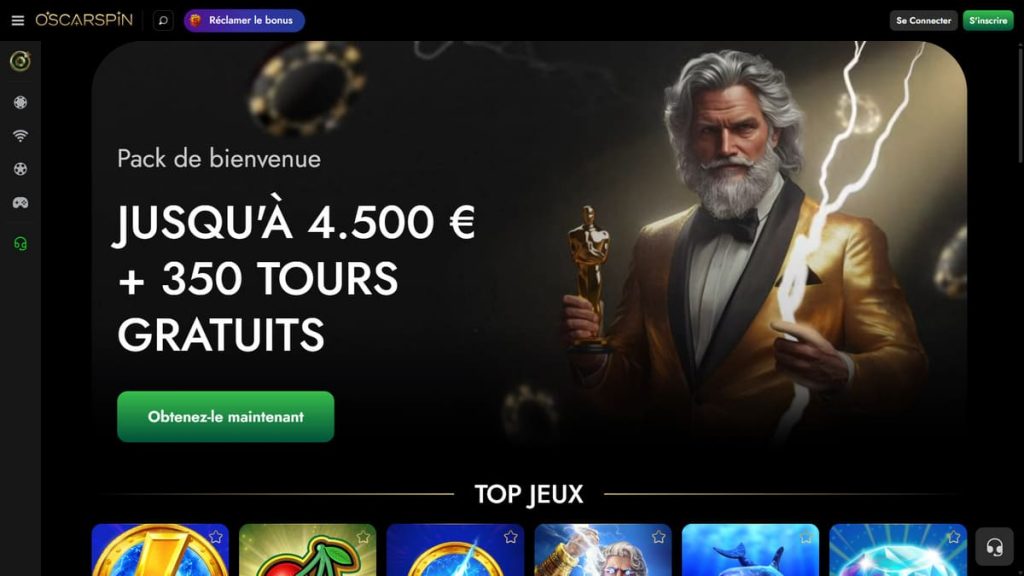Click Obtenez-le maintenant button
Screen dimensions: 1024x576
[x=225, y=417]
